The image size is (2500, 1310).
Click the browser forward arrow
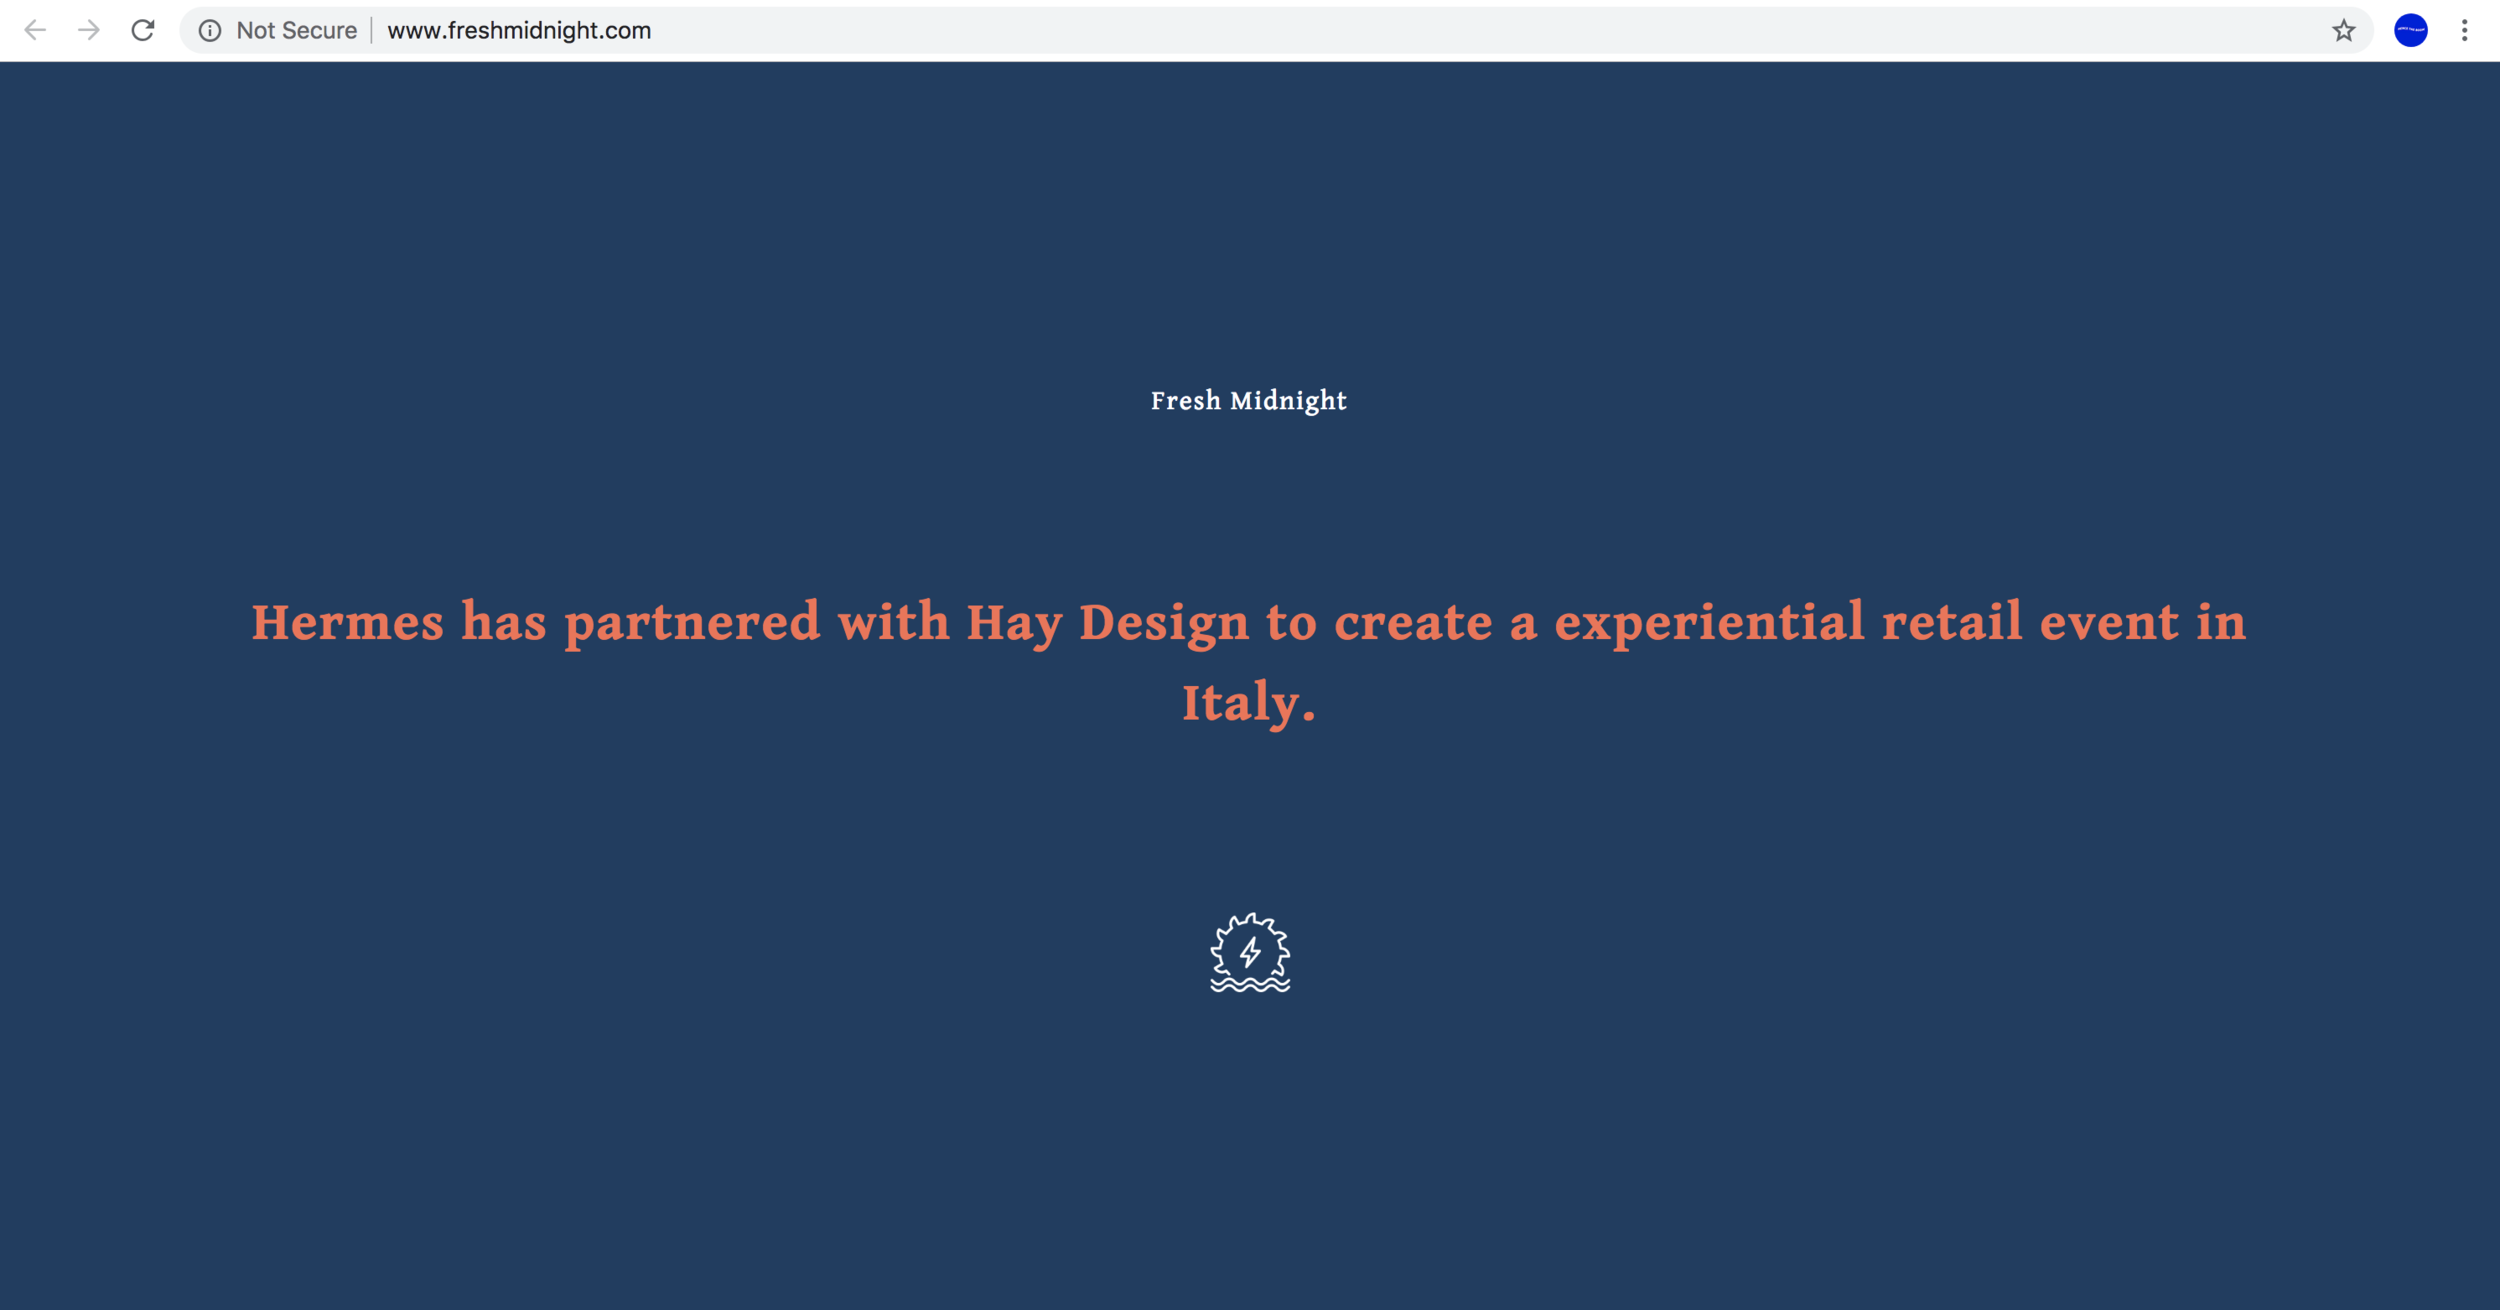click(89, 30)
